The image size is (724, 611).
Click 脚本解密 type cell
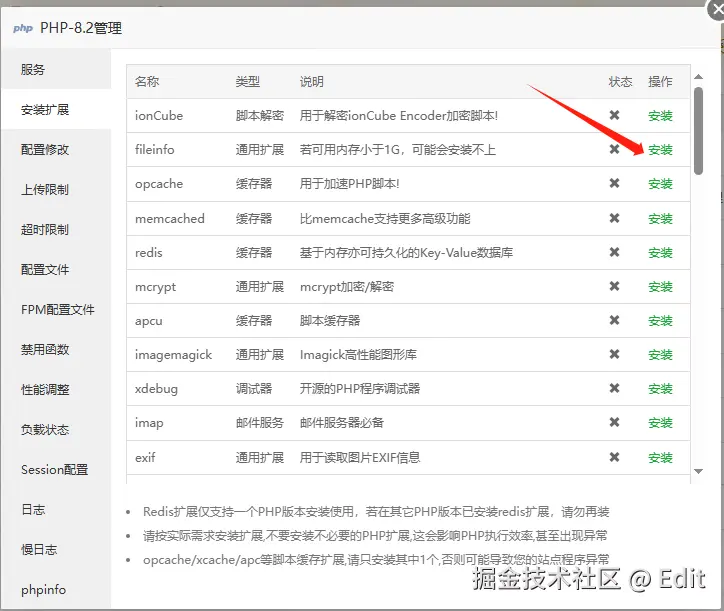(259, 115)
